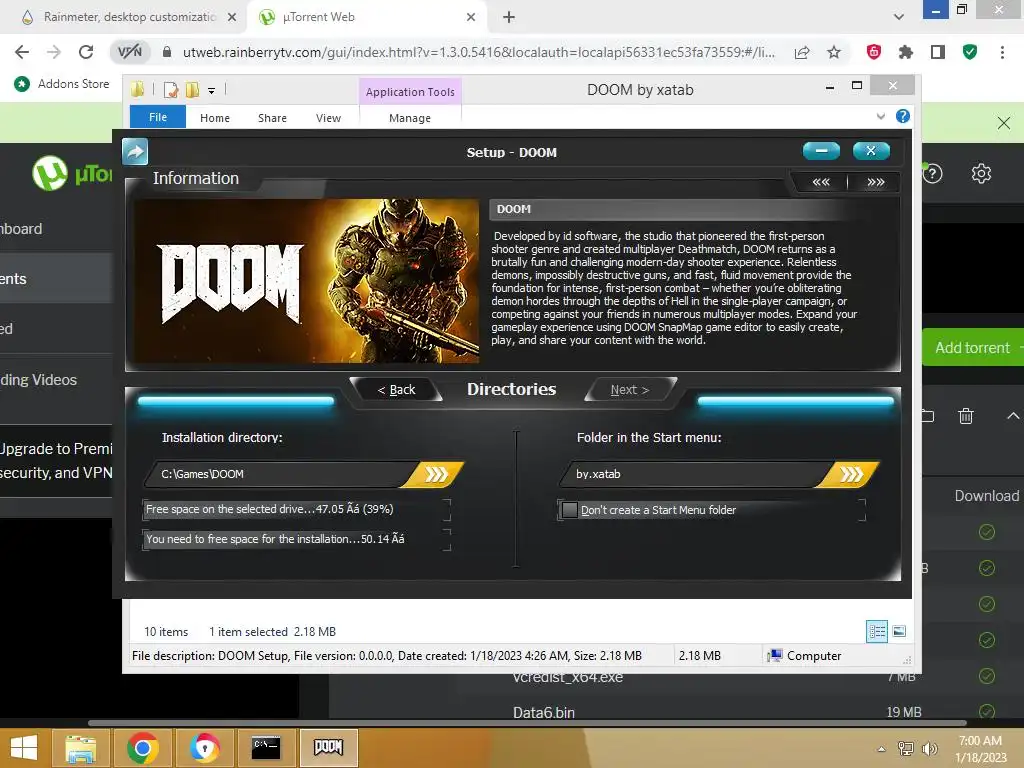Expand the Explorer ribbon chevron
Image resolution: width=1024 pixels, height=768 pixels.
pos(881,116)
